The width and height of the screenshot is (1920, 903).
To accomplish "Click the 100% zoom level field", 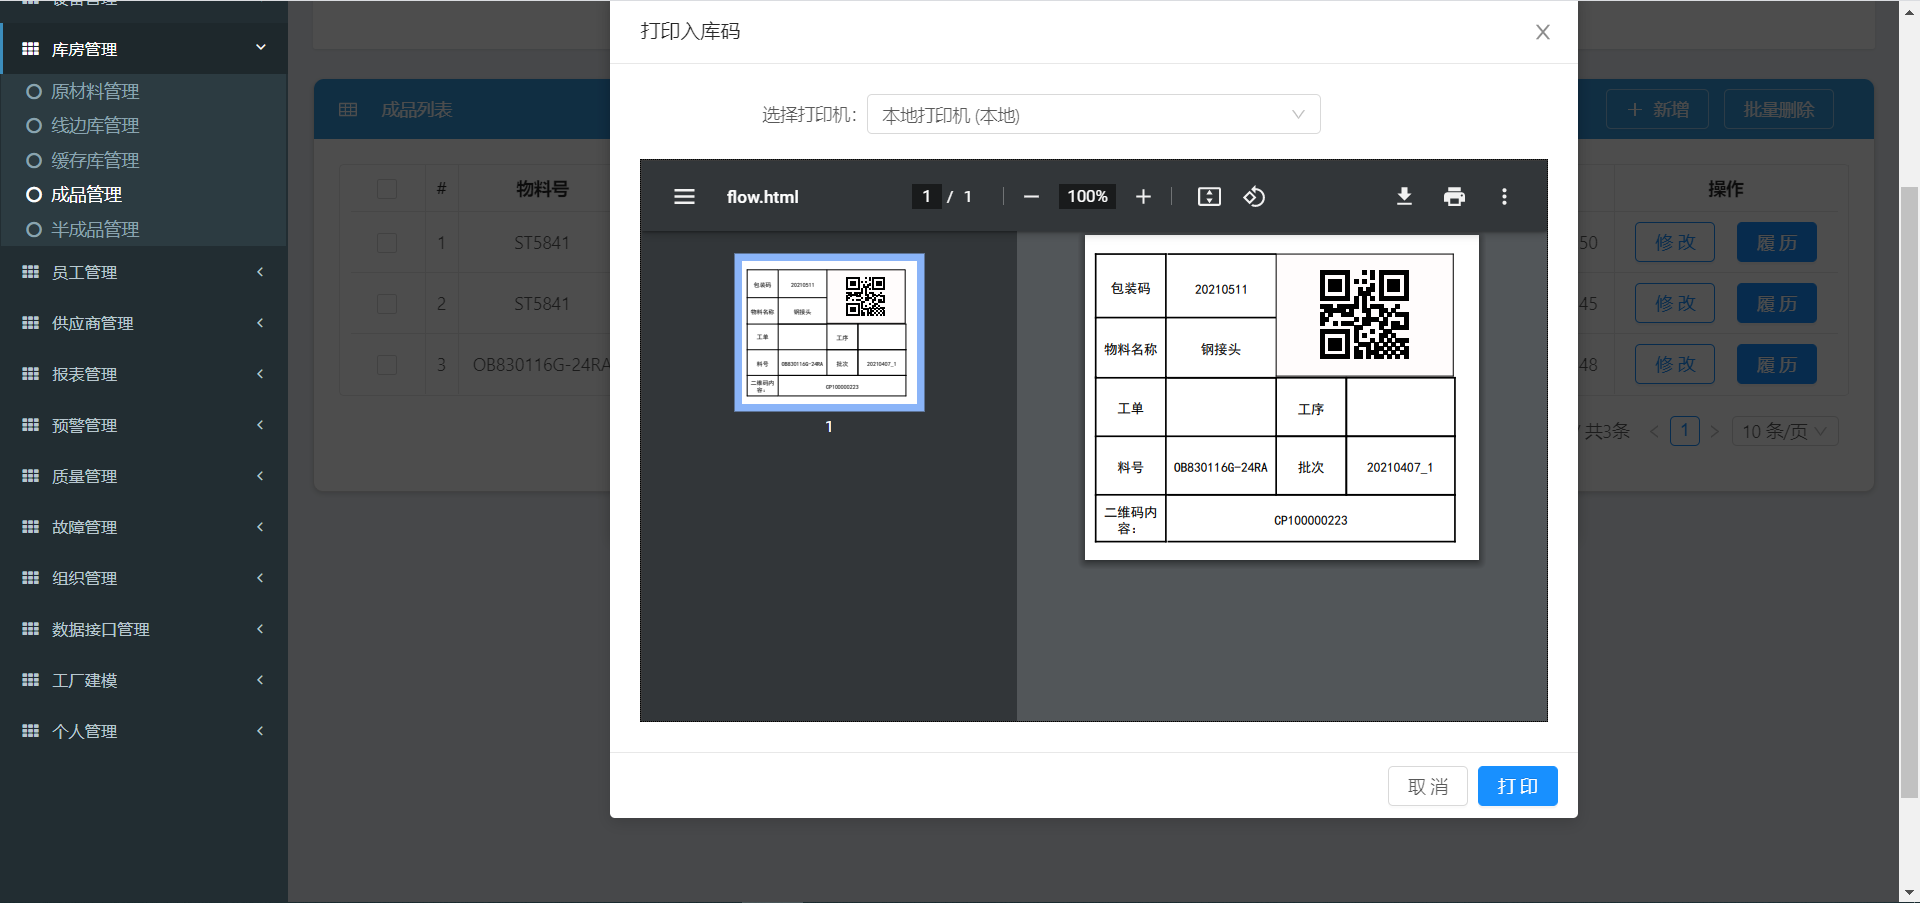I will click(x=1087, y=197).
